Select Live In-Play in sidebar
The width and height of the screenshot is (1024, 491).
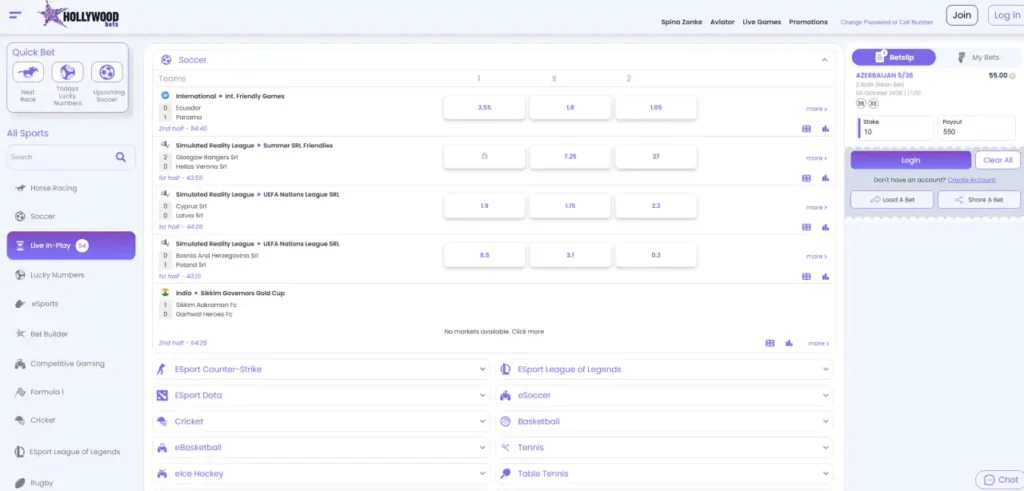coord(71,246)
